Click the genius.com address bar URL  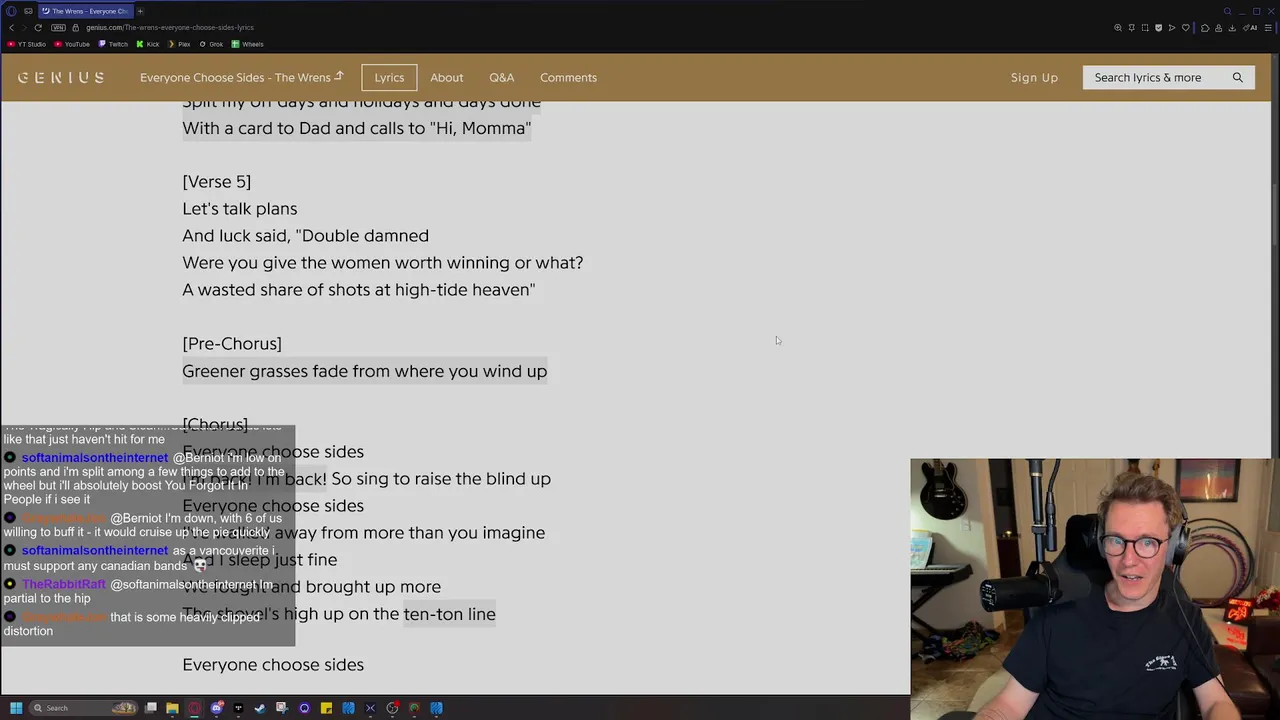170,27
